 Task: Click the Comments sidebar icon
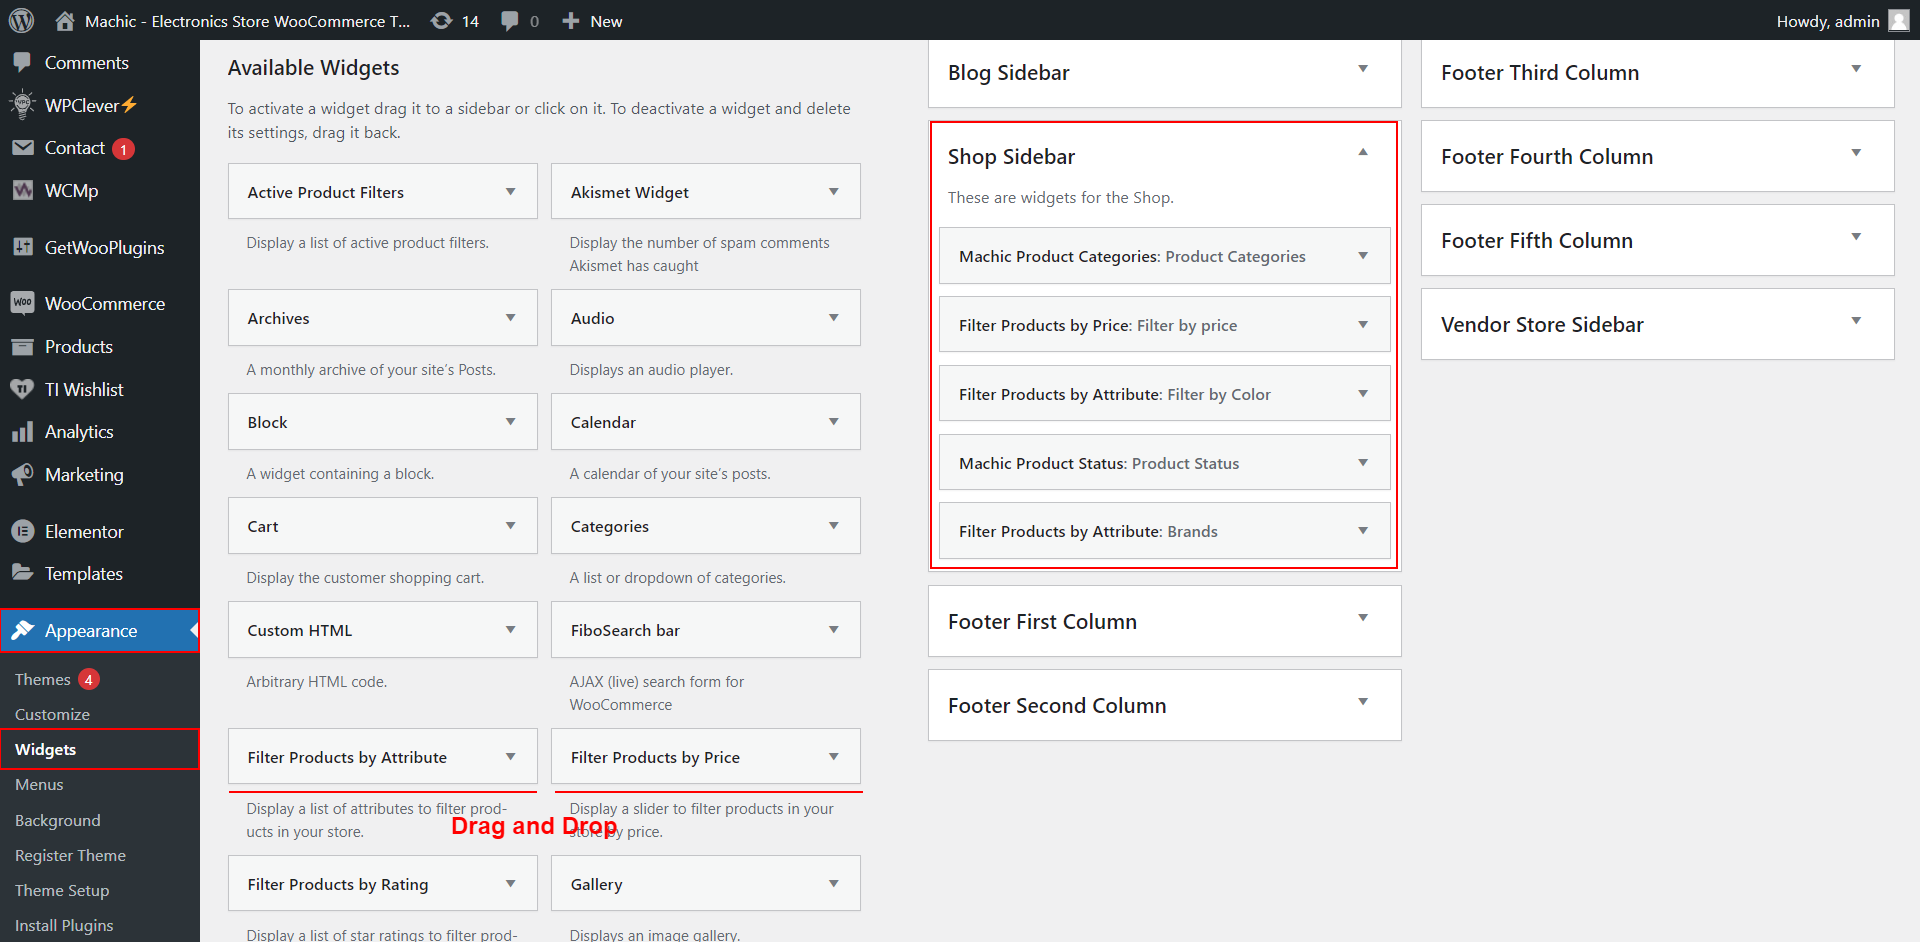(22, 63)
